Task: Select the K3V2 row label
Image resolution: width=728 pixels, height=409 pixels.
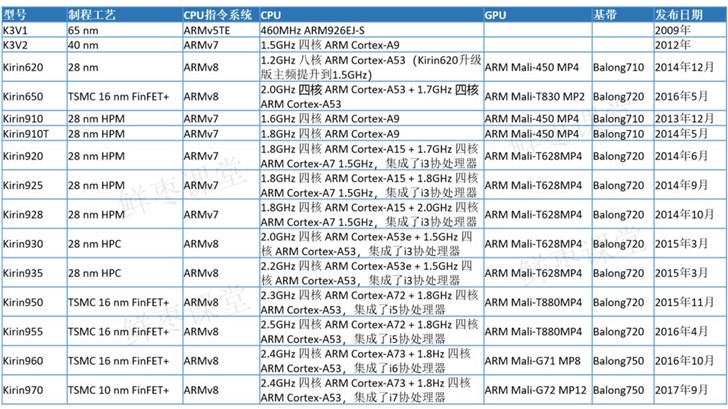Action: [17, 45]
